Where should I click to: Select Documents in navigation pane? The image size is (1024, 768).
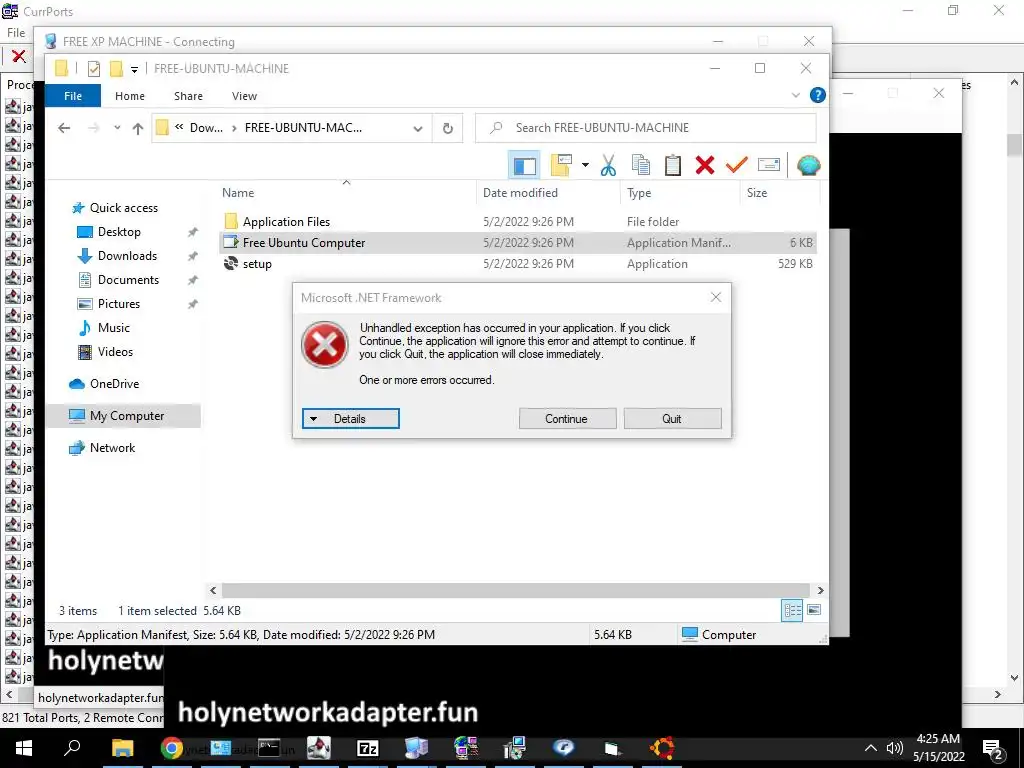point(128,280)
